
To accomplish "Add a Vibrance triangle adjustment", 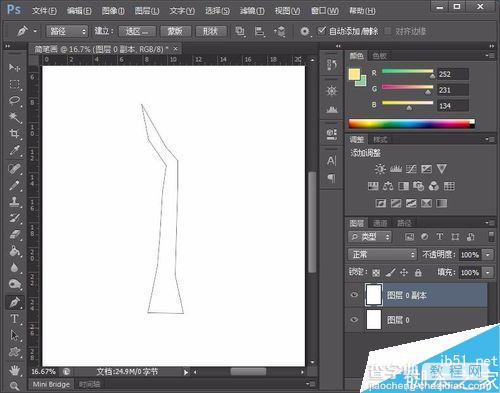I will pos(442,169).
